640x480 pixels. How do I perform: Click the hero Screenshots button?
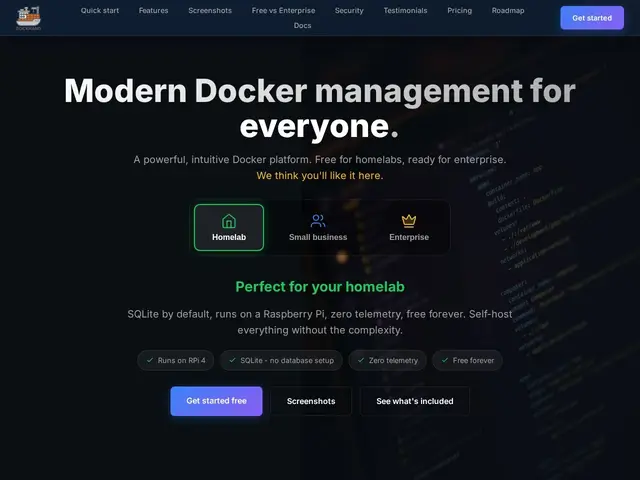(311, 401)
